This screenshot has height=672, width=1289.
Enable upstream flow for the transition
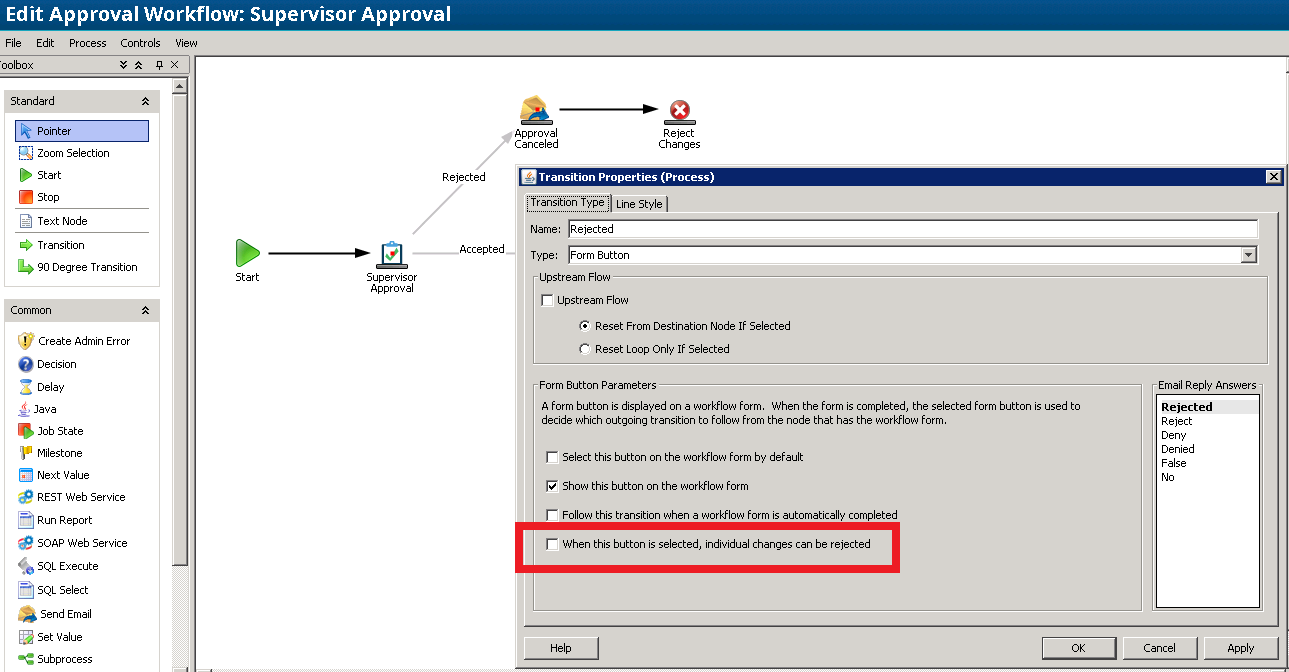point(548,299)
